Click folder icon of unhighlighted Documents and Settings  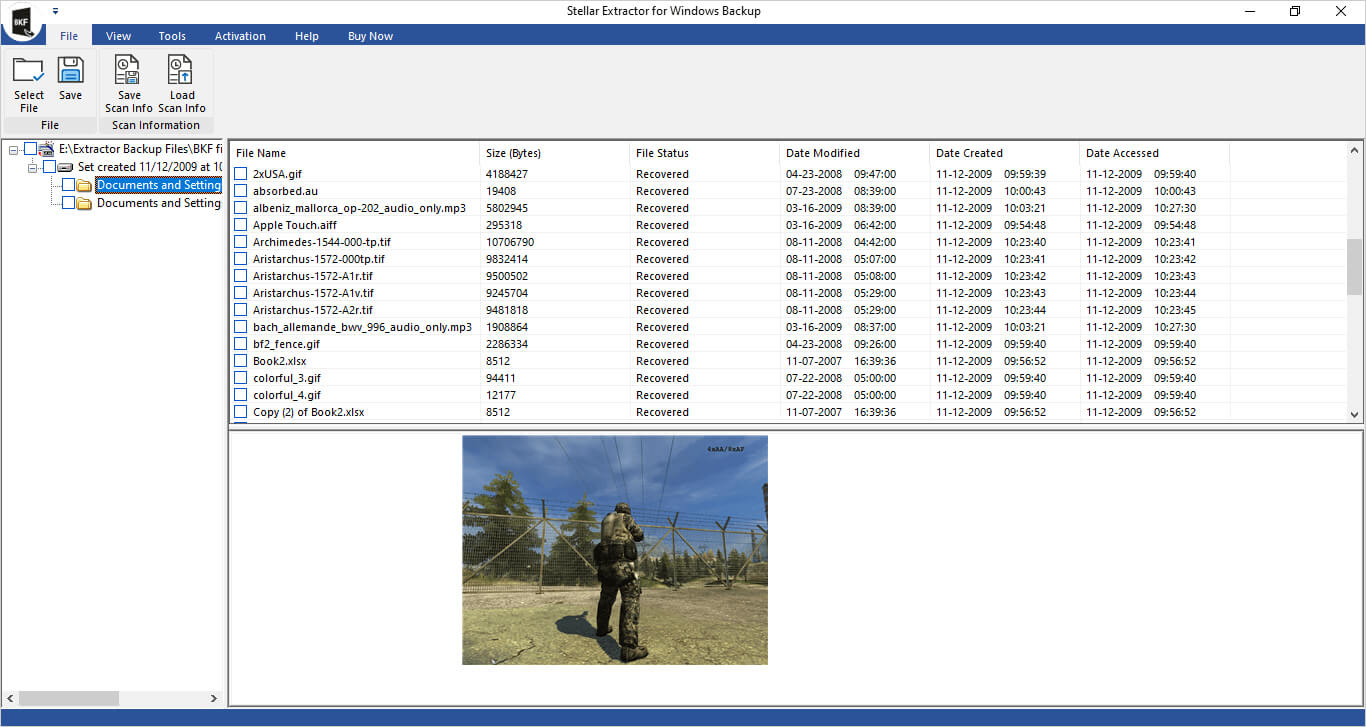pos(84,203)
